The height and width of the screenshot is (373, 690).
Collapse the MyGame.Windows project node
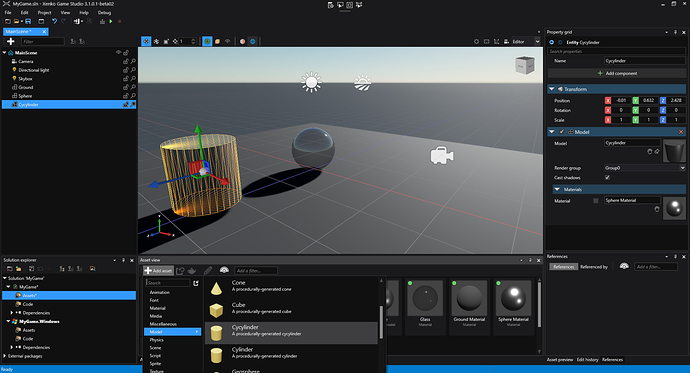[8, 322]
